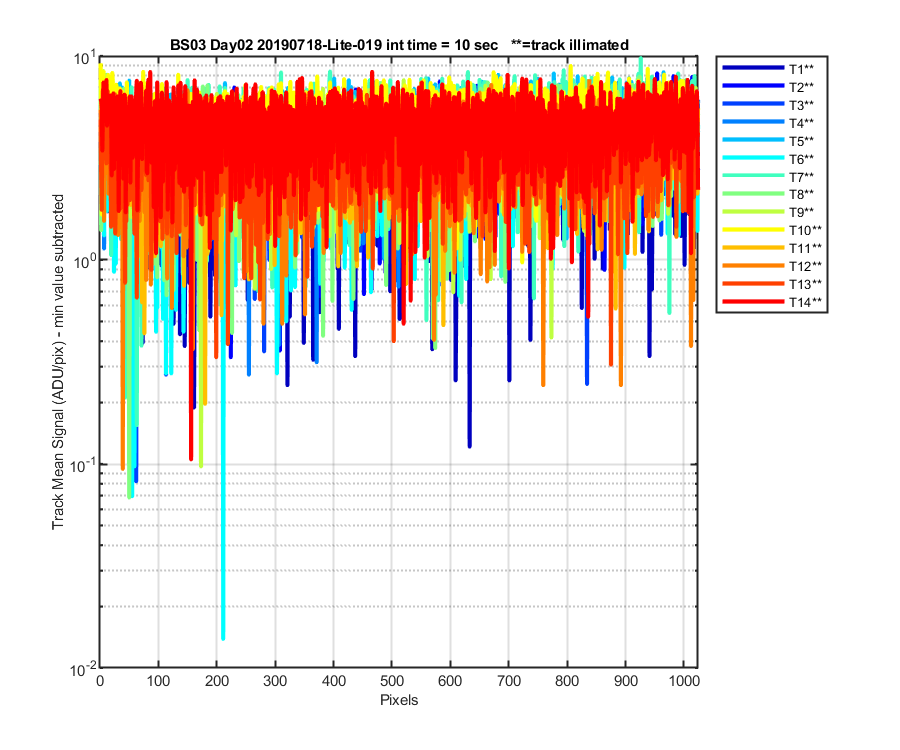The width and height of the screenshot is (900, 750).
Task: Click the x-axis tick label 200
Action: (x=217, y=681)
